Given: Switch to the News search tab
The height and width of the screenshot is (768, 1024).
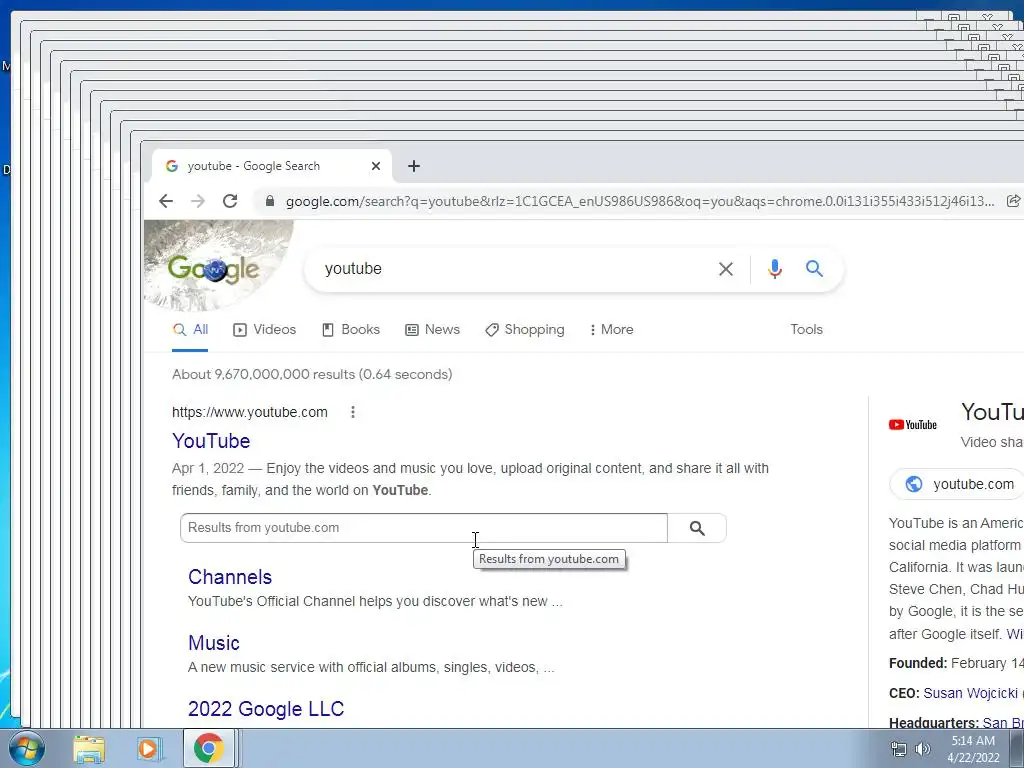Looking at the screenshot, I should pyautogui.click(x=432, y=330).
